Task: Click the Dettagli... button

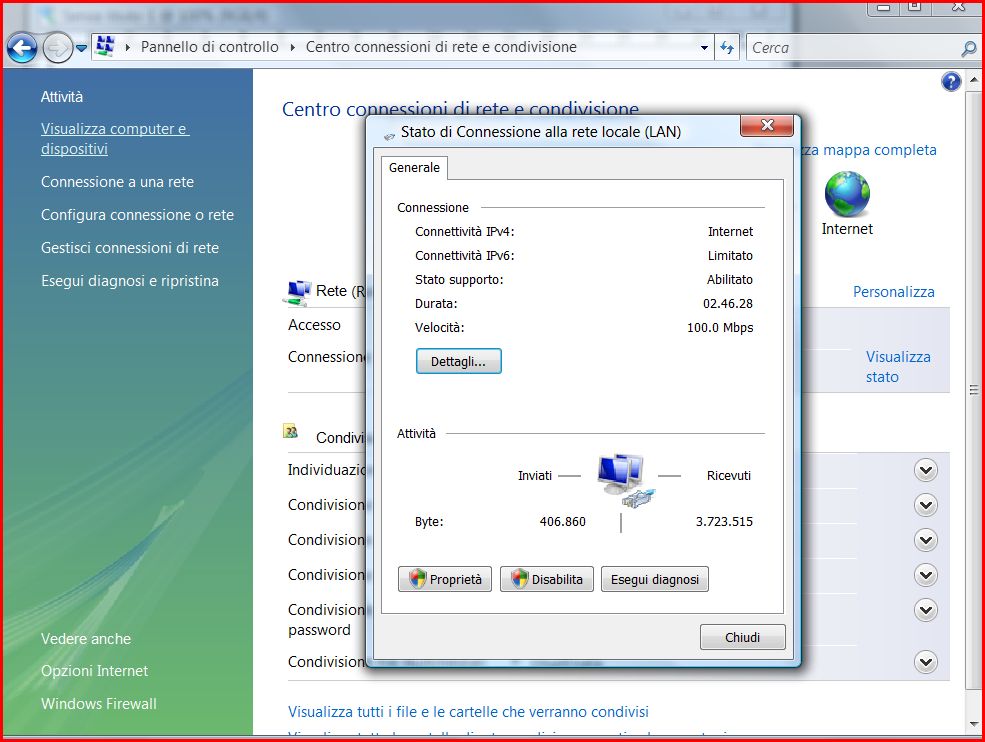Action: coord(459,361)
